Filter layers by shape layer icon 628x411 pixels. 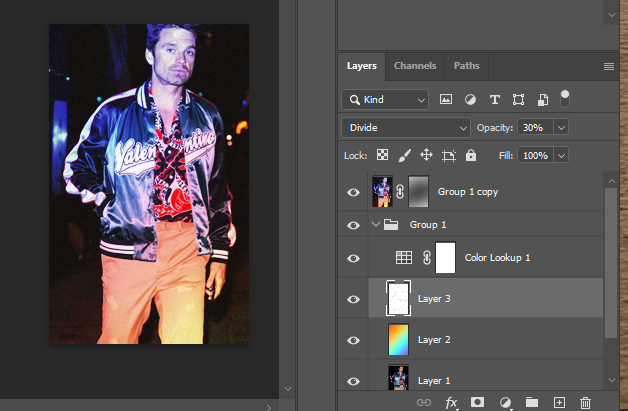(518, 99)
